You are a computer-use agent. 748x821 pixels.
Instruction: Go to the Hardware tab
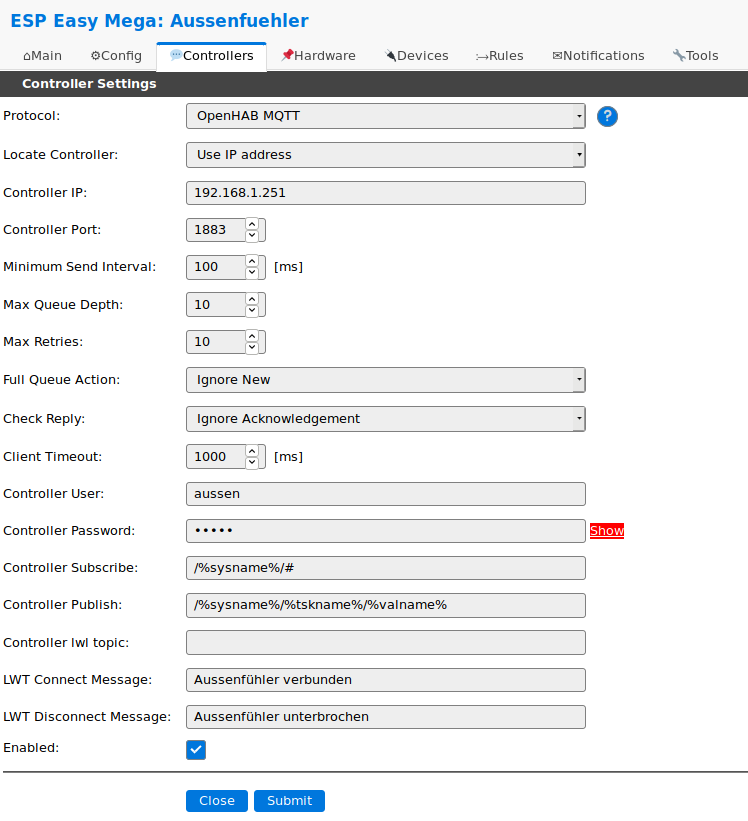[318, 56]
